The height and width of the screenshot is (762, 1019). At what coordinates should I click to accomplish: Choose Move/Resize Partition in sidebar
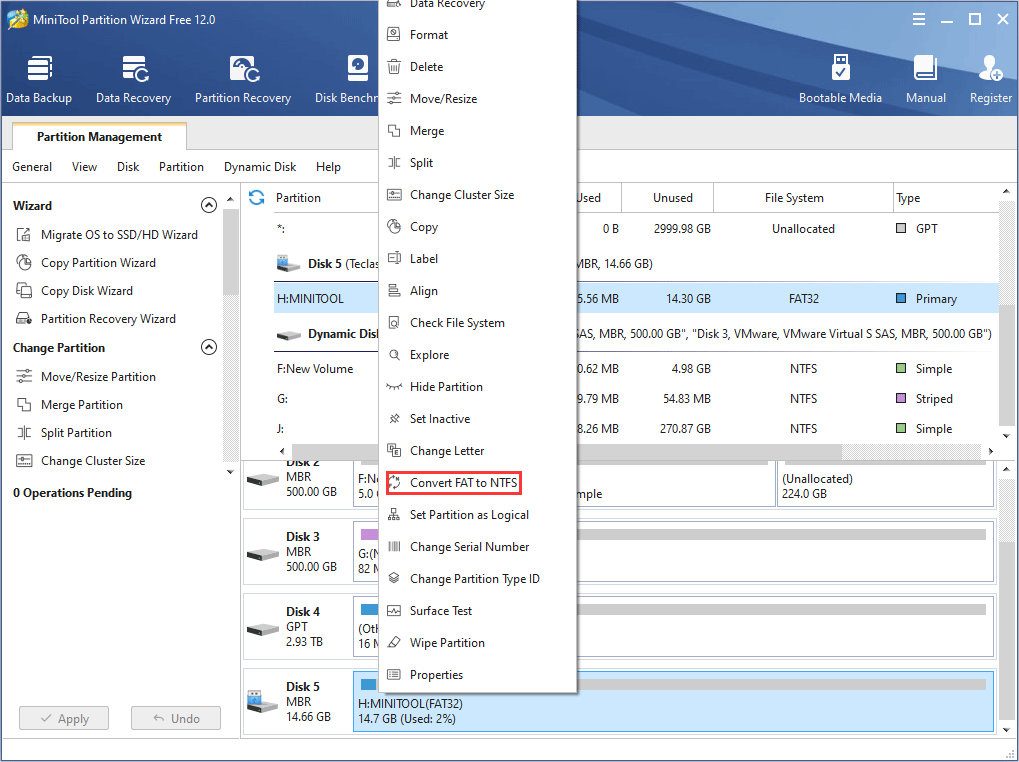(x=85, y=376)
